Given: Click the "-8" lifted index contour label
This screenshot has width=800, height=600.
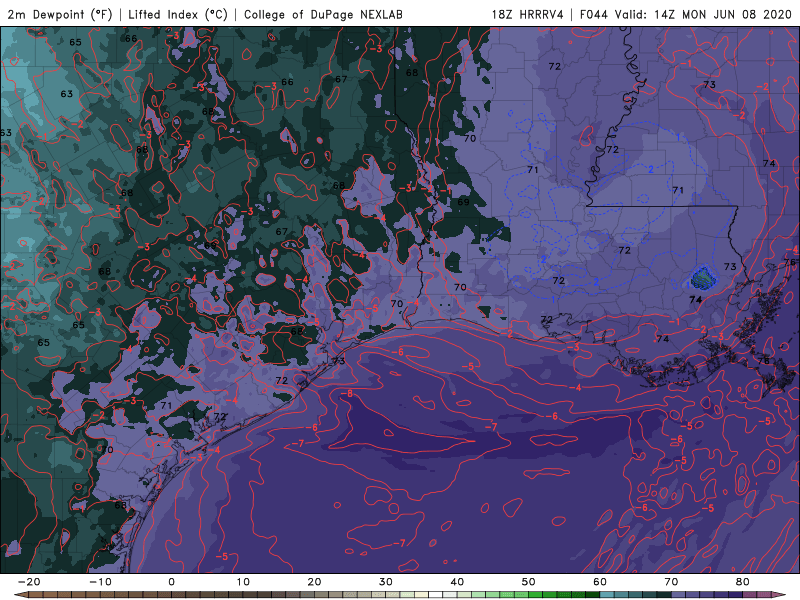Looking at the screenshot, I should tap(346, 393).
